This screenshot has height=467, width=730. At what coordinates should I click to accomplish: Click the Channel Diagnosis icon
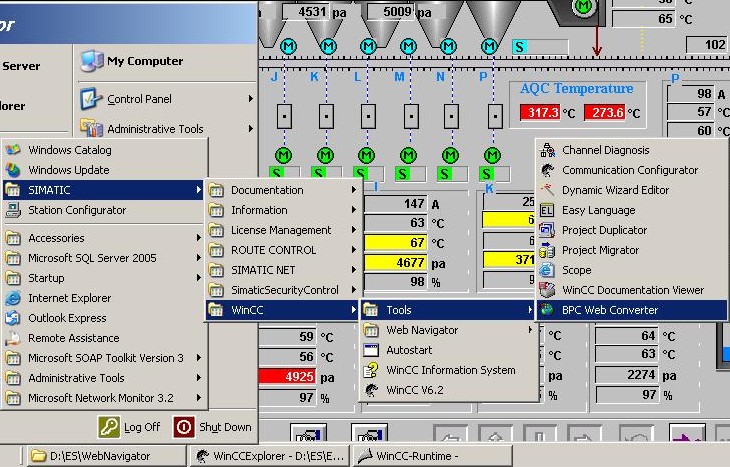[547, 150]
